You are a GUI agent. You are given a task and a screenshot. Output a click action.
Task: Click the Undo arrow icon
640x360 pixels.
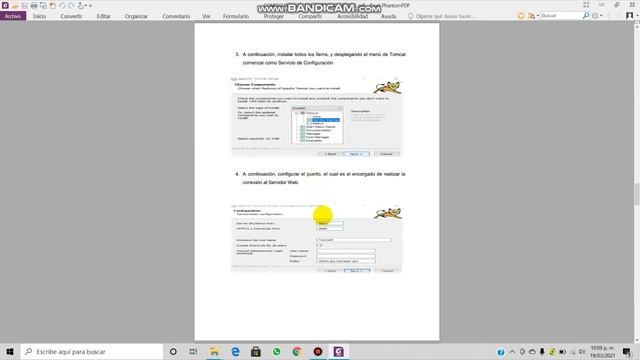[62, 6]
